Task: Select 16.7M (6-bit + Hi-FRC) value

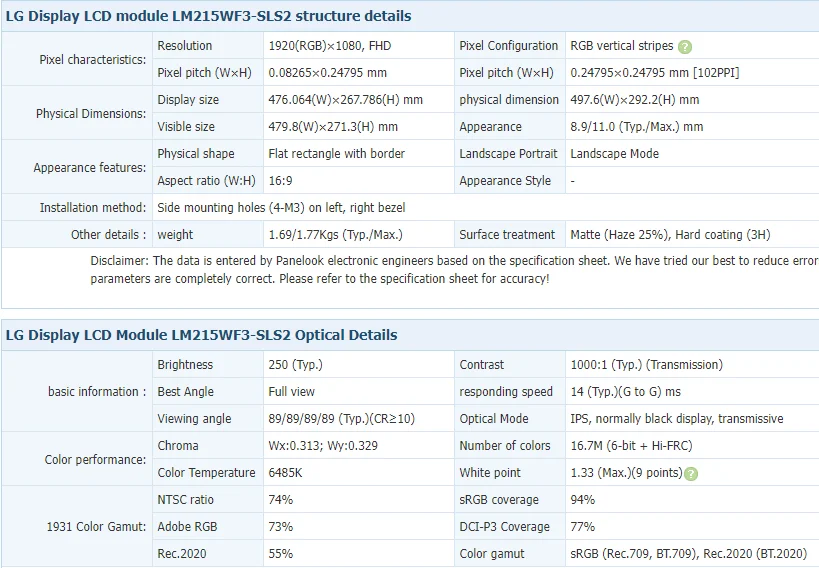Action: [631, 446]
